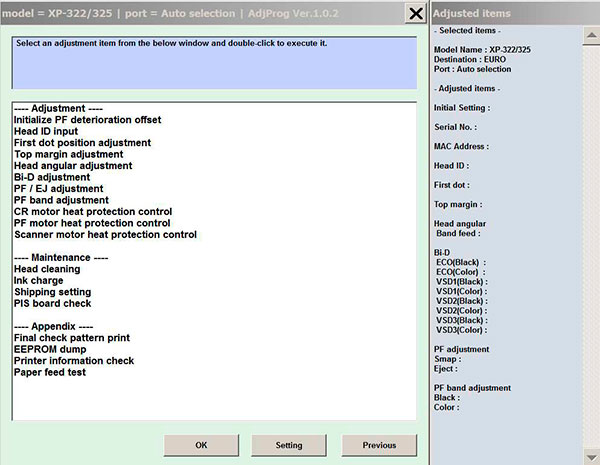Select 'Final check pattern print' item
Image resolution: width=600 pixels, height=465 pixels.
coord(72,338)
